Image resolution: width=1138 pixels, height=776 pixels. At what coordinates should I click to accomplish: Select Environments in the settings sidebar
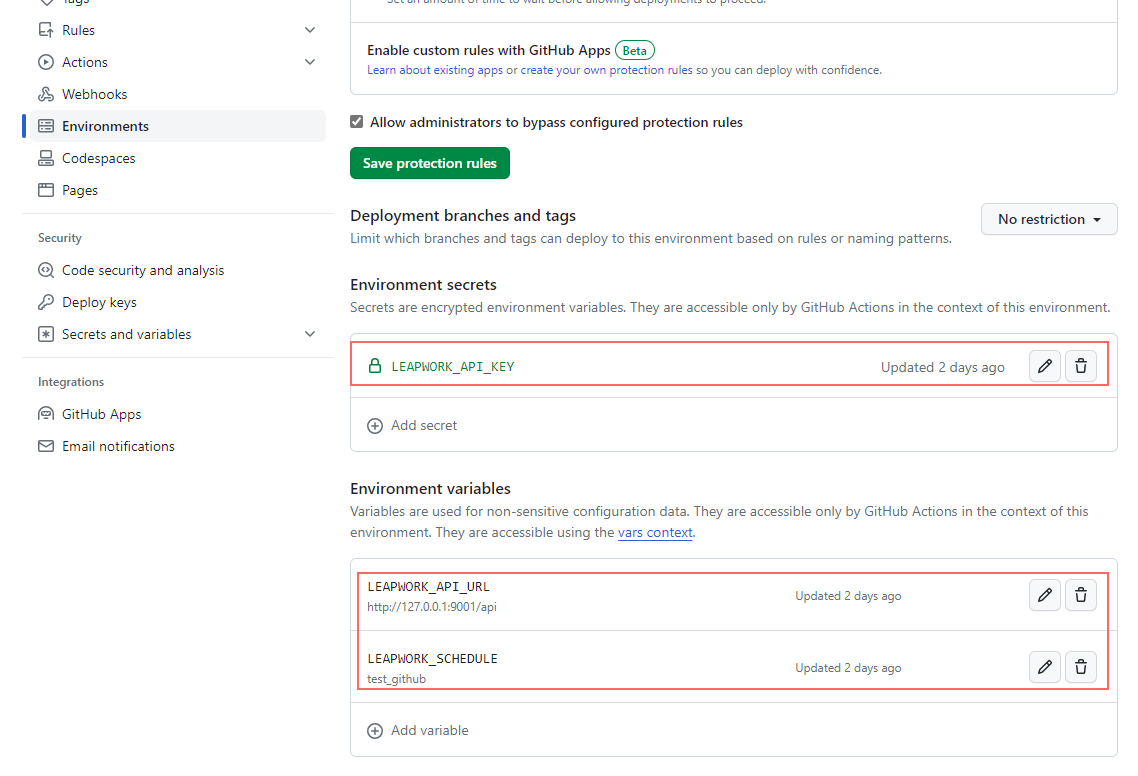pyautogui.click(x=103, y=125)
